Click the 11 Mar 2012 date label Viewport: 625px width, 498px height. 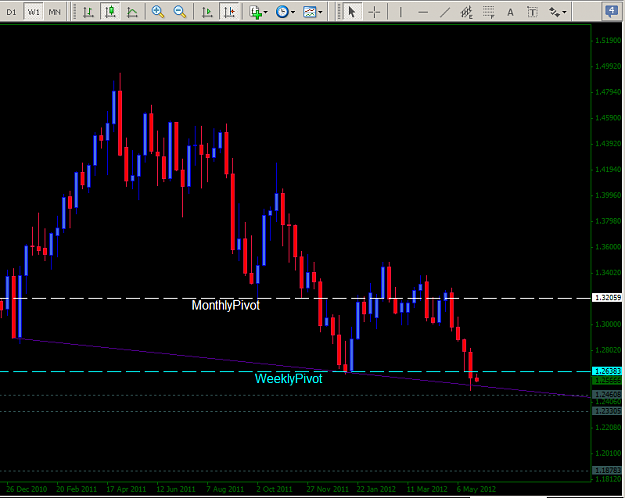(x=427, y=489)
